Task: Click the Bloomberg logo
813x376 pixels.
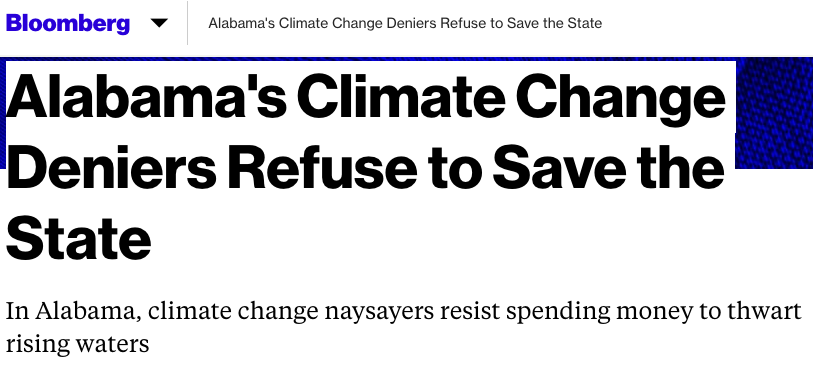Action: [x=67, y=24]
